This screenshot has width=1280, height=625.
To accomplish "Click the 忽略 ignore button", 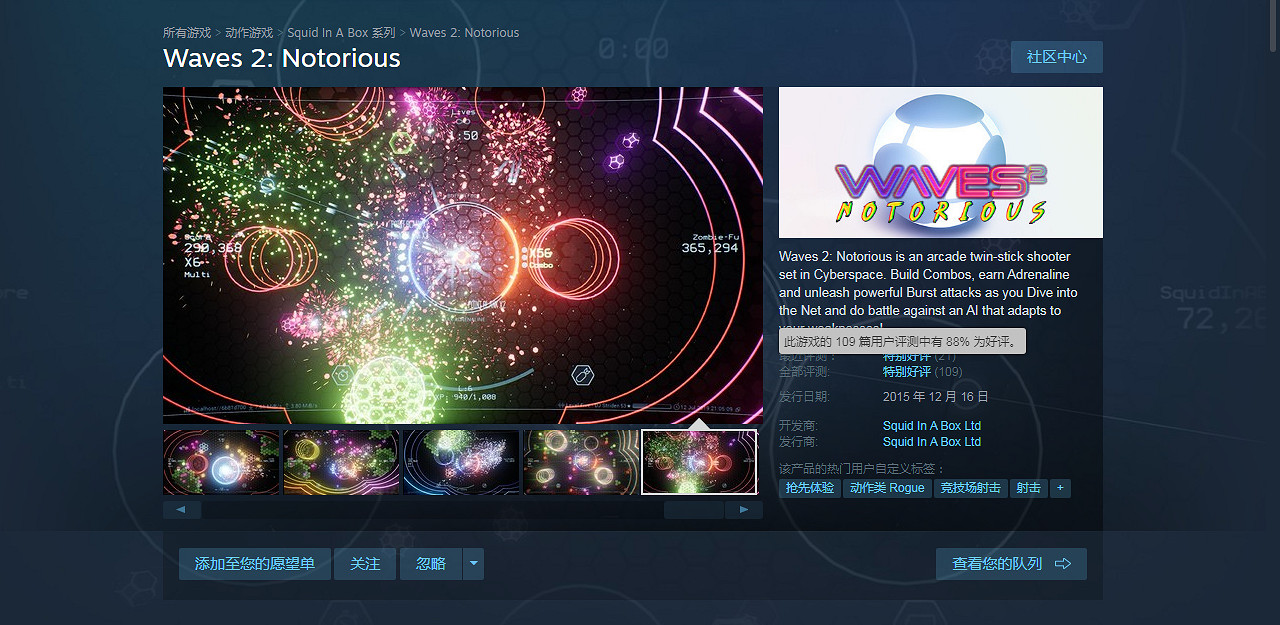I will point(431,564).
